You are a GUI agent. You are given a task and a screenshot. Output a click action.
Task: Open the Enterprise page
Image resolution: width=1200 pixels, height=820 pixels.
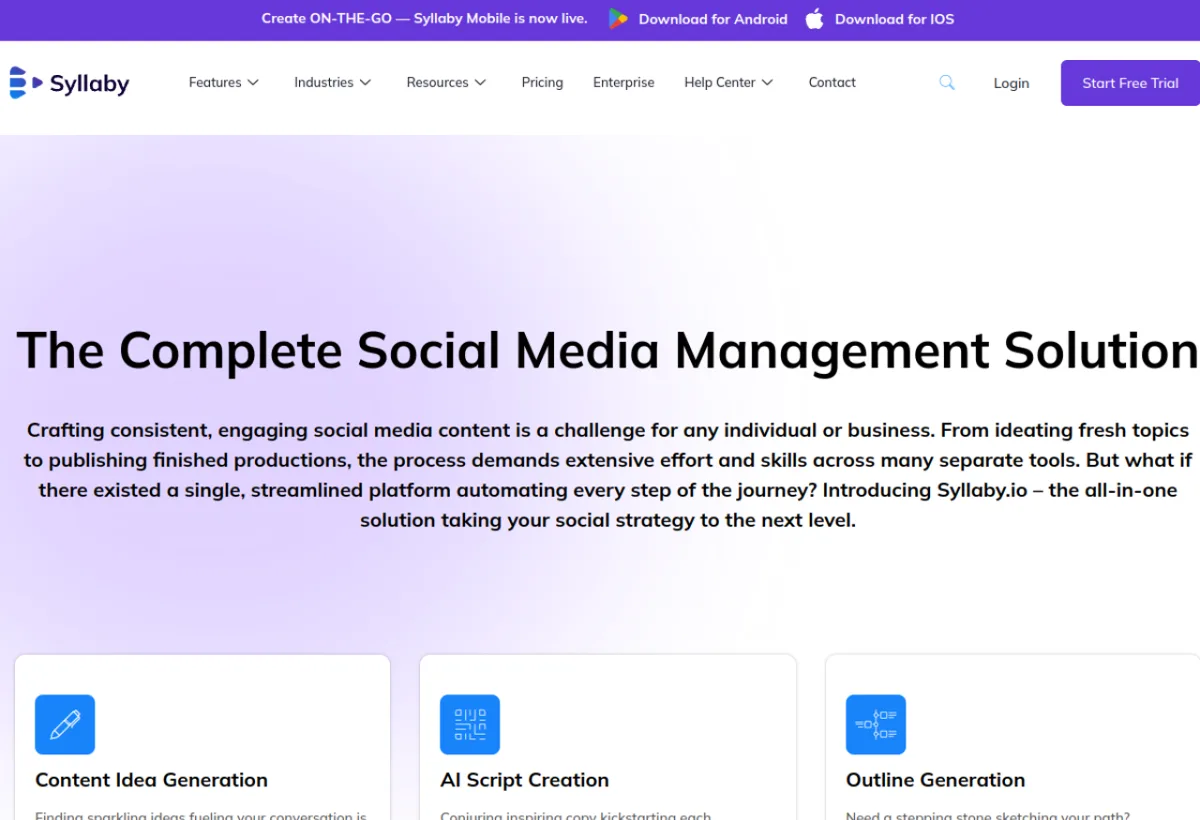(624, 83)
